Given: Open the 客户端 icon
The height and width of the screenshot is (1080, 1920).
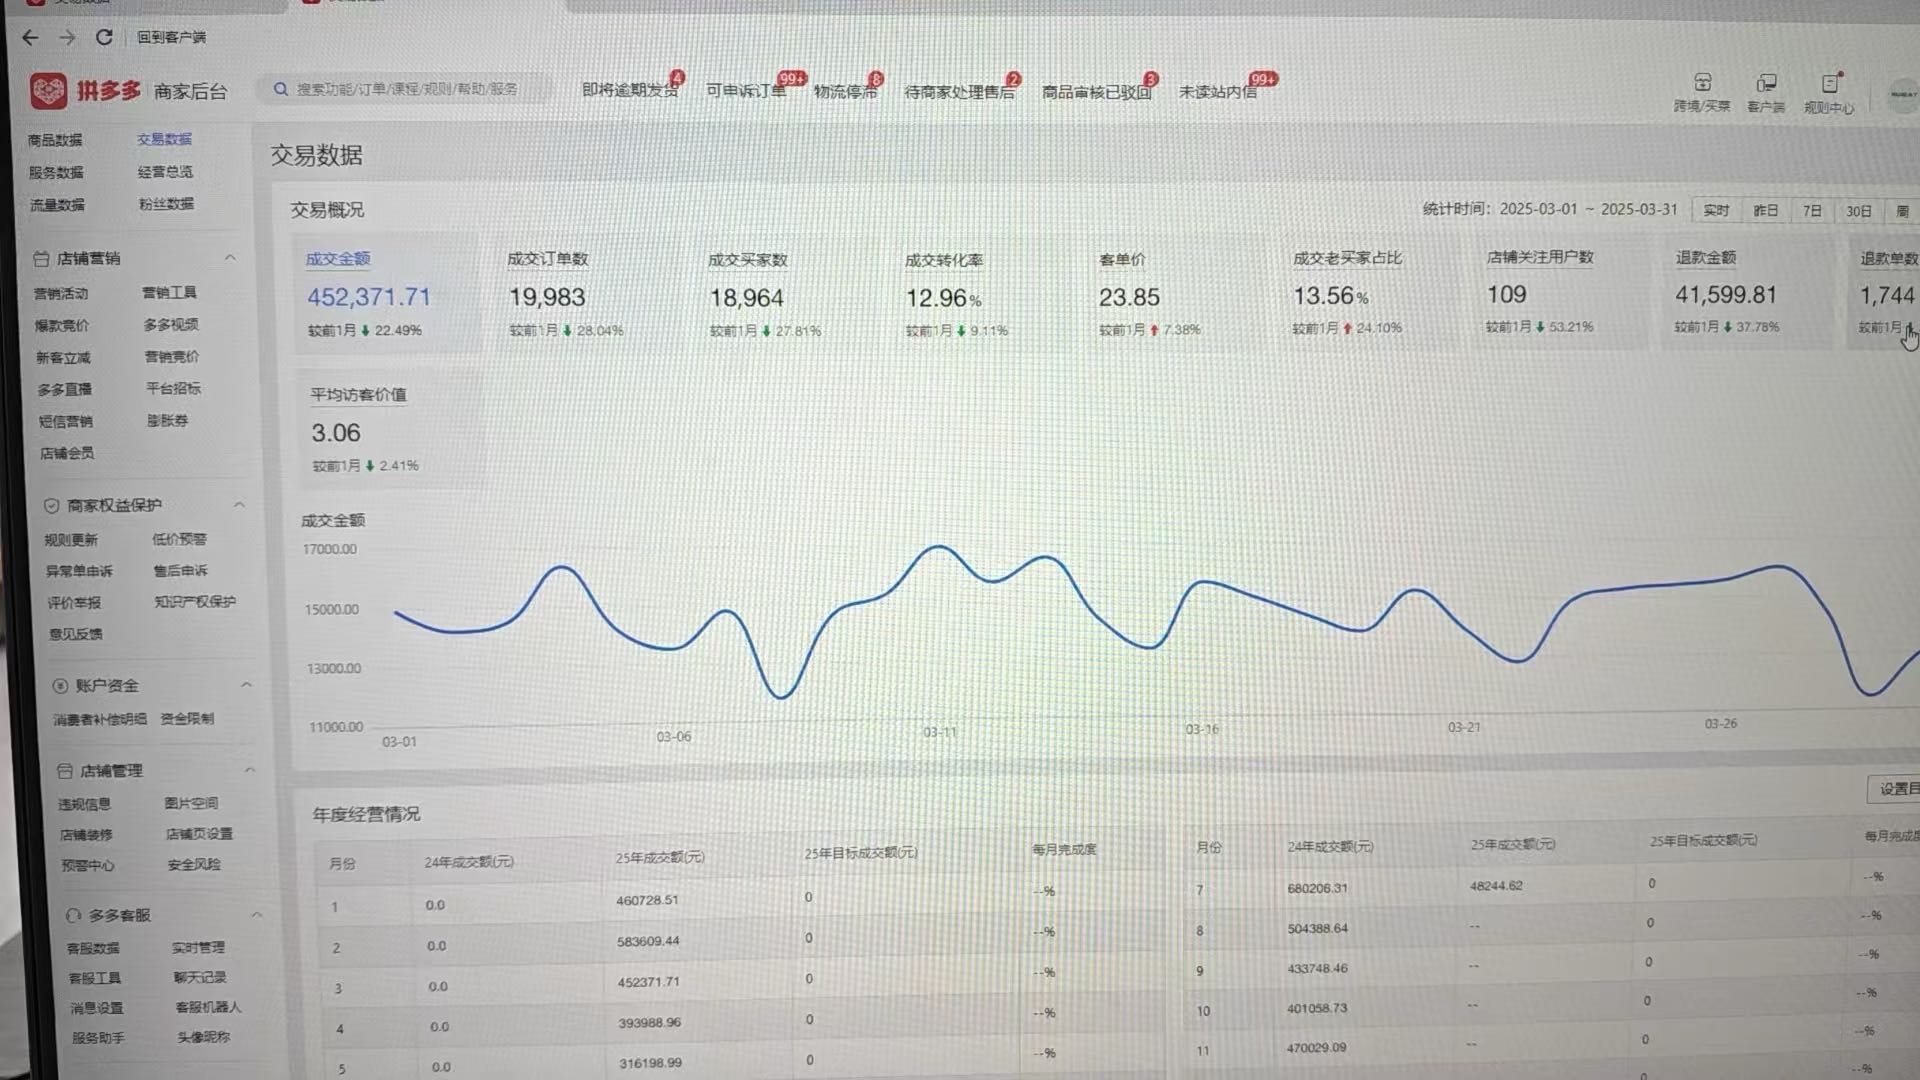Looking at the screenshot, I should [1766, 93].
